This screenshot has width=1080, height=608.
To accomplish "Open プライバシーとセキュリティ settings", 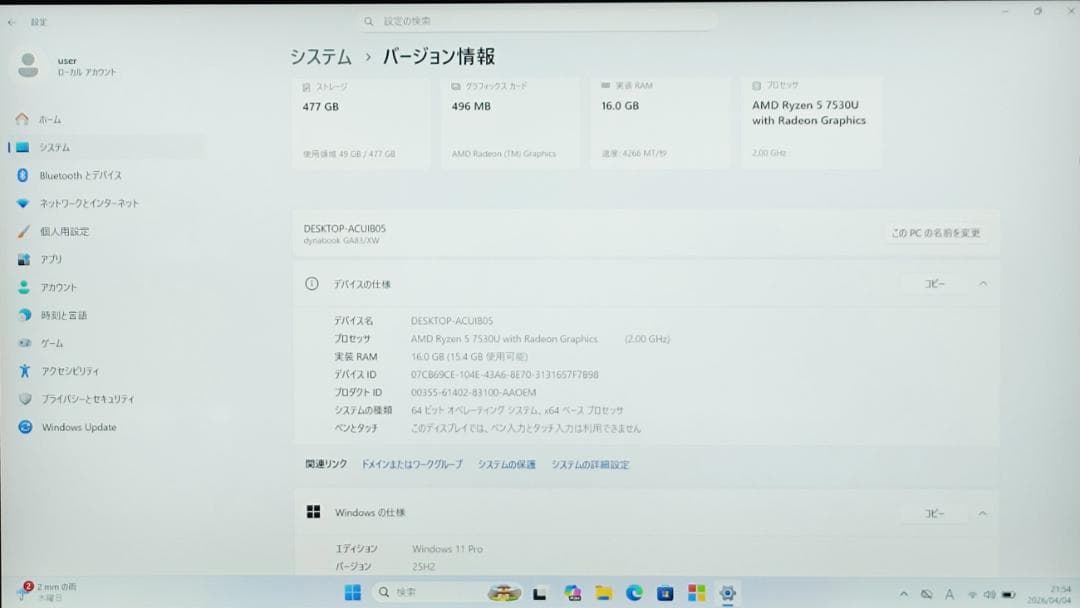I will point(90,398).
